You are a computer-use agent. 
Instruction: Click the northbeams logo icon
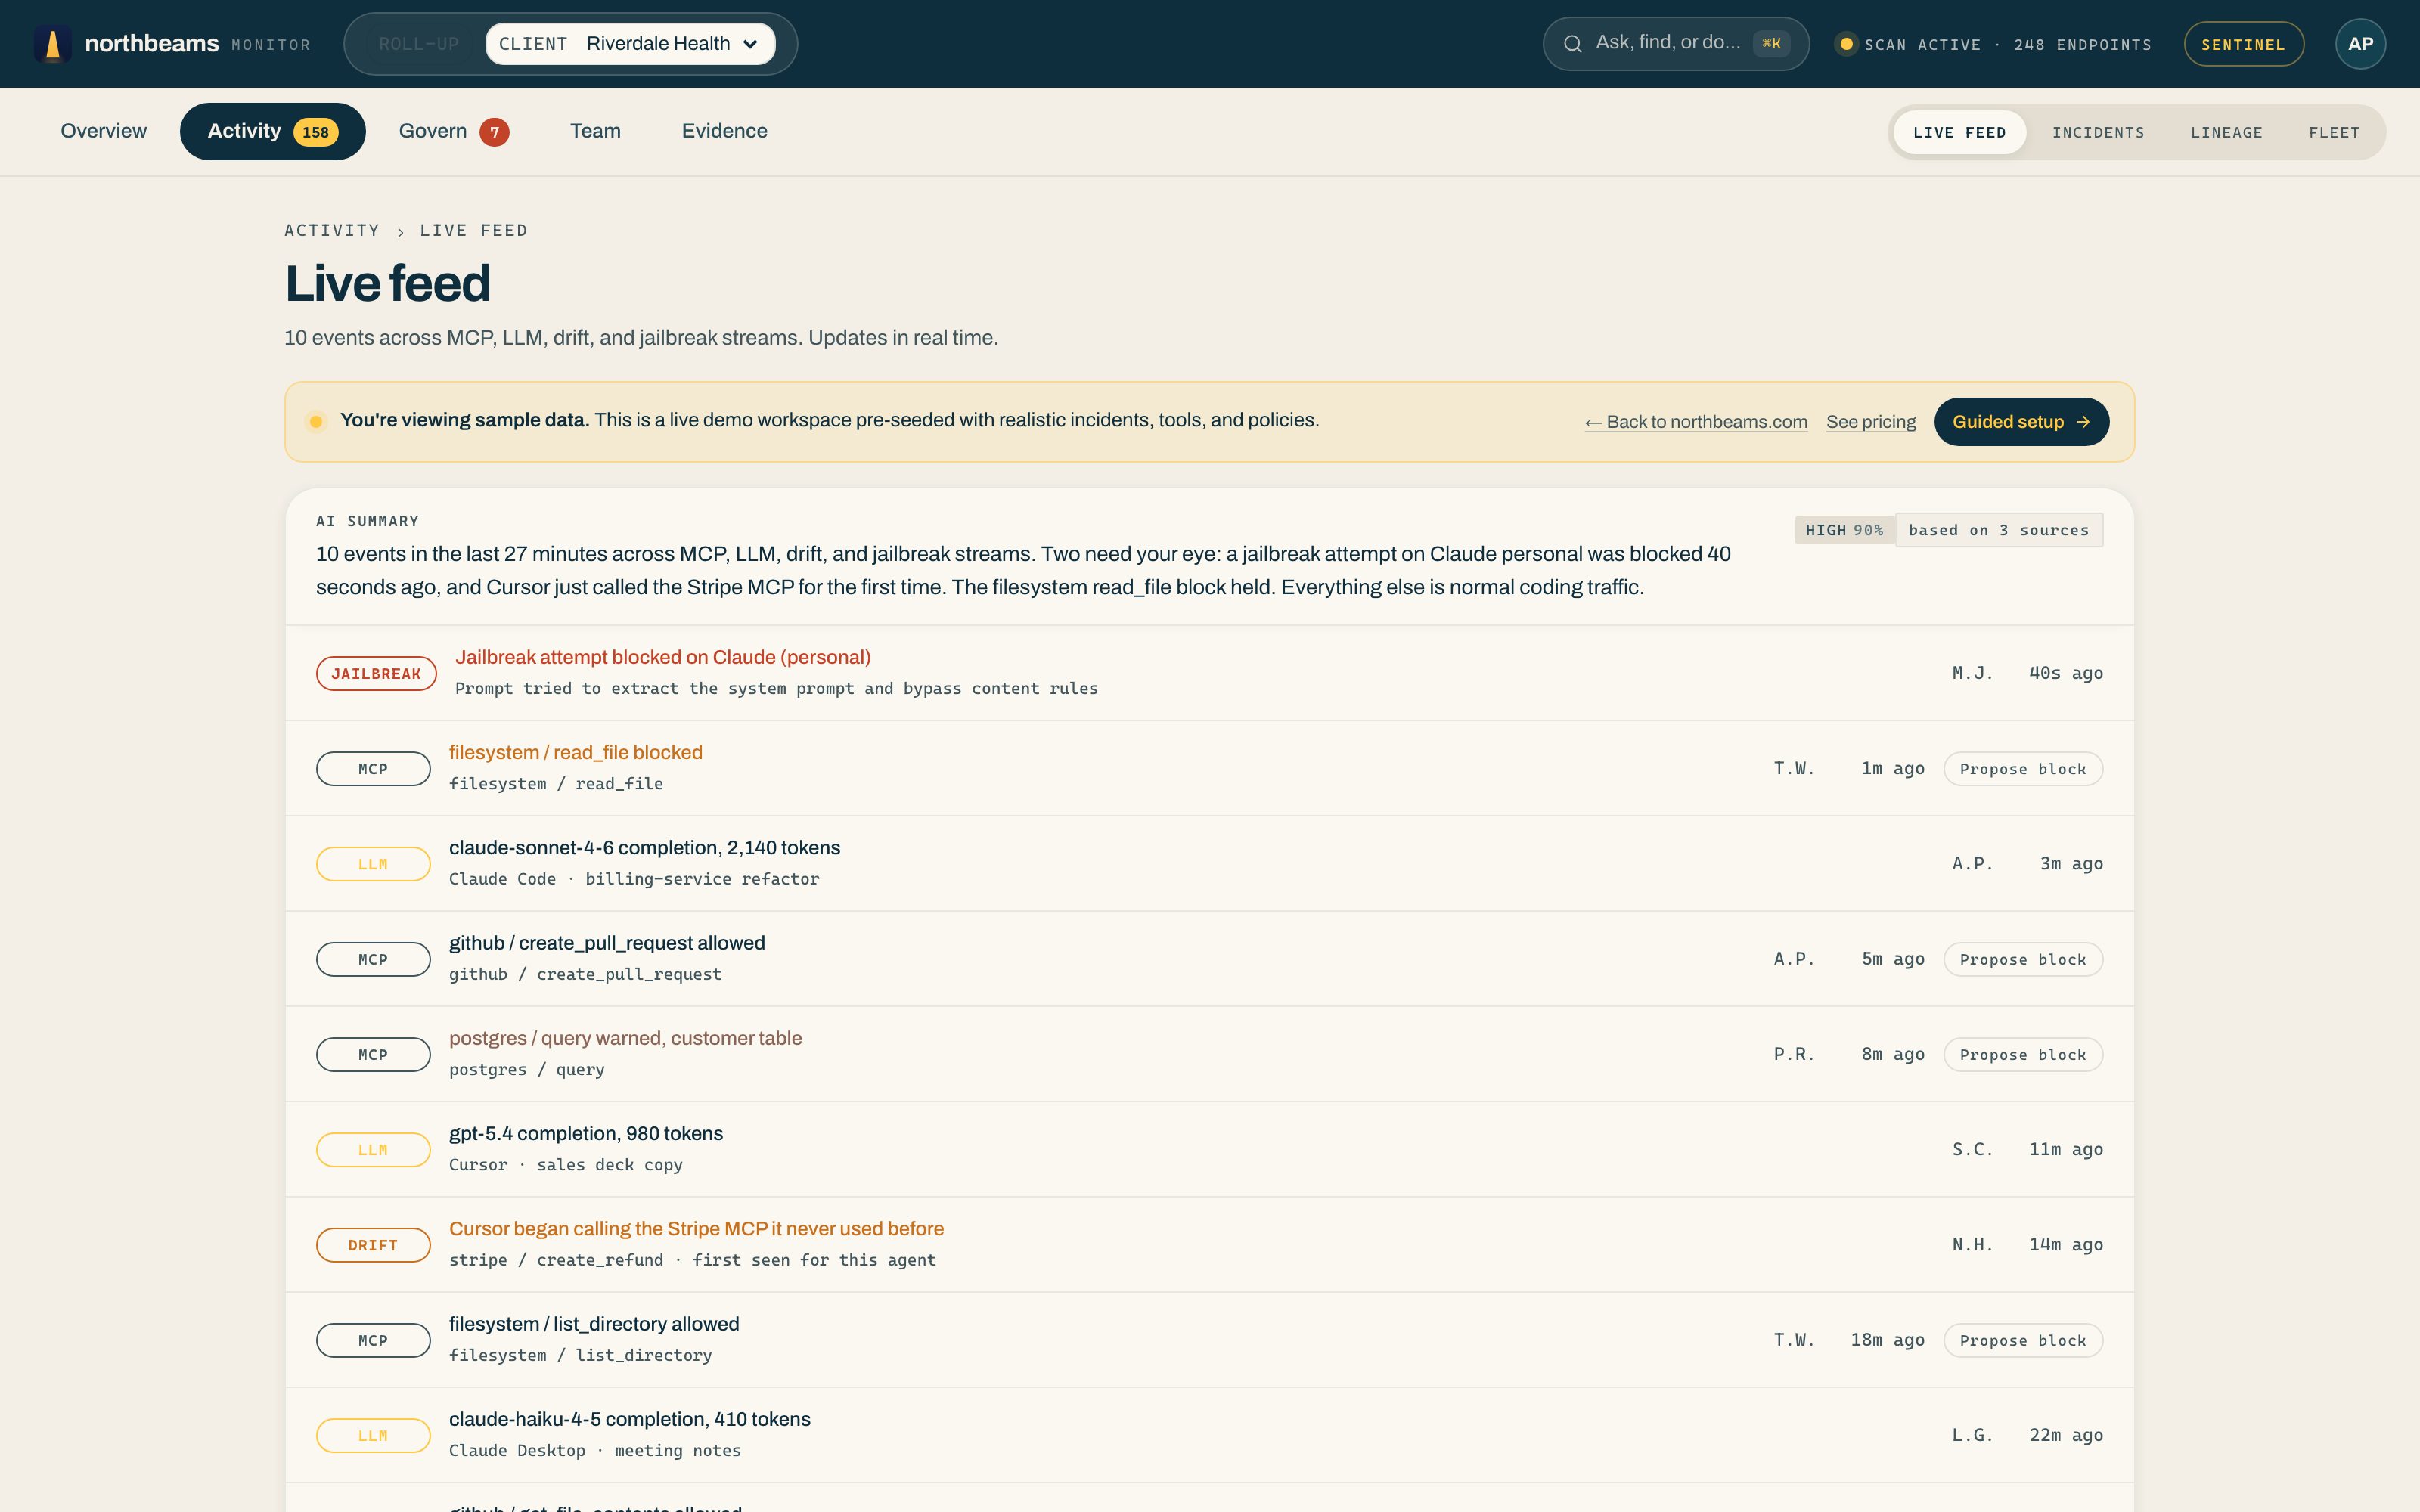click(53, 44)
